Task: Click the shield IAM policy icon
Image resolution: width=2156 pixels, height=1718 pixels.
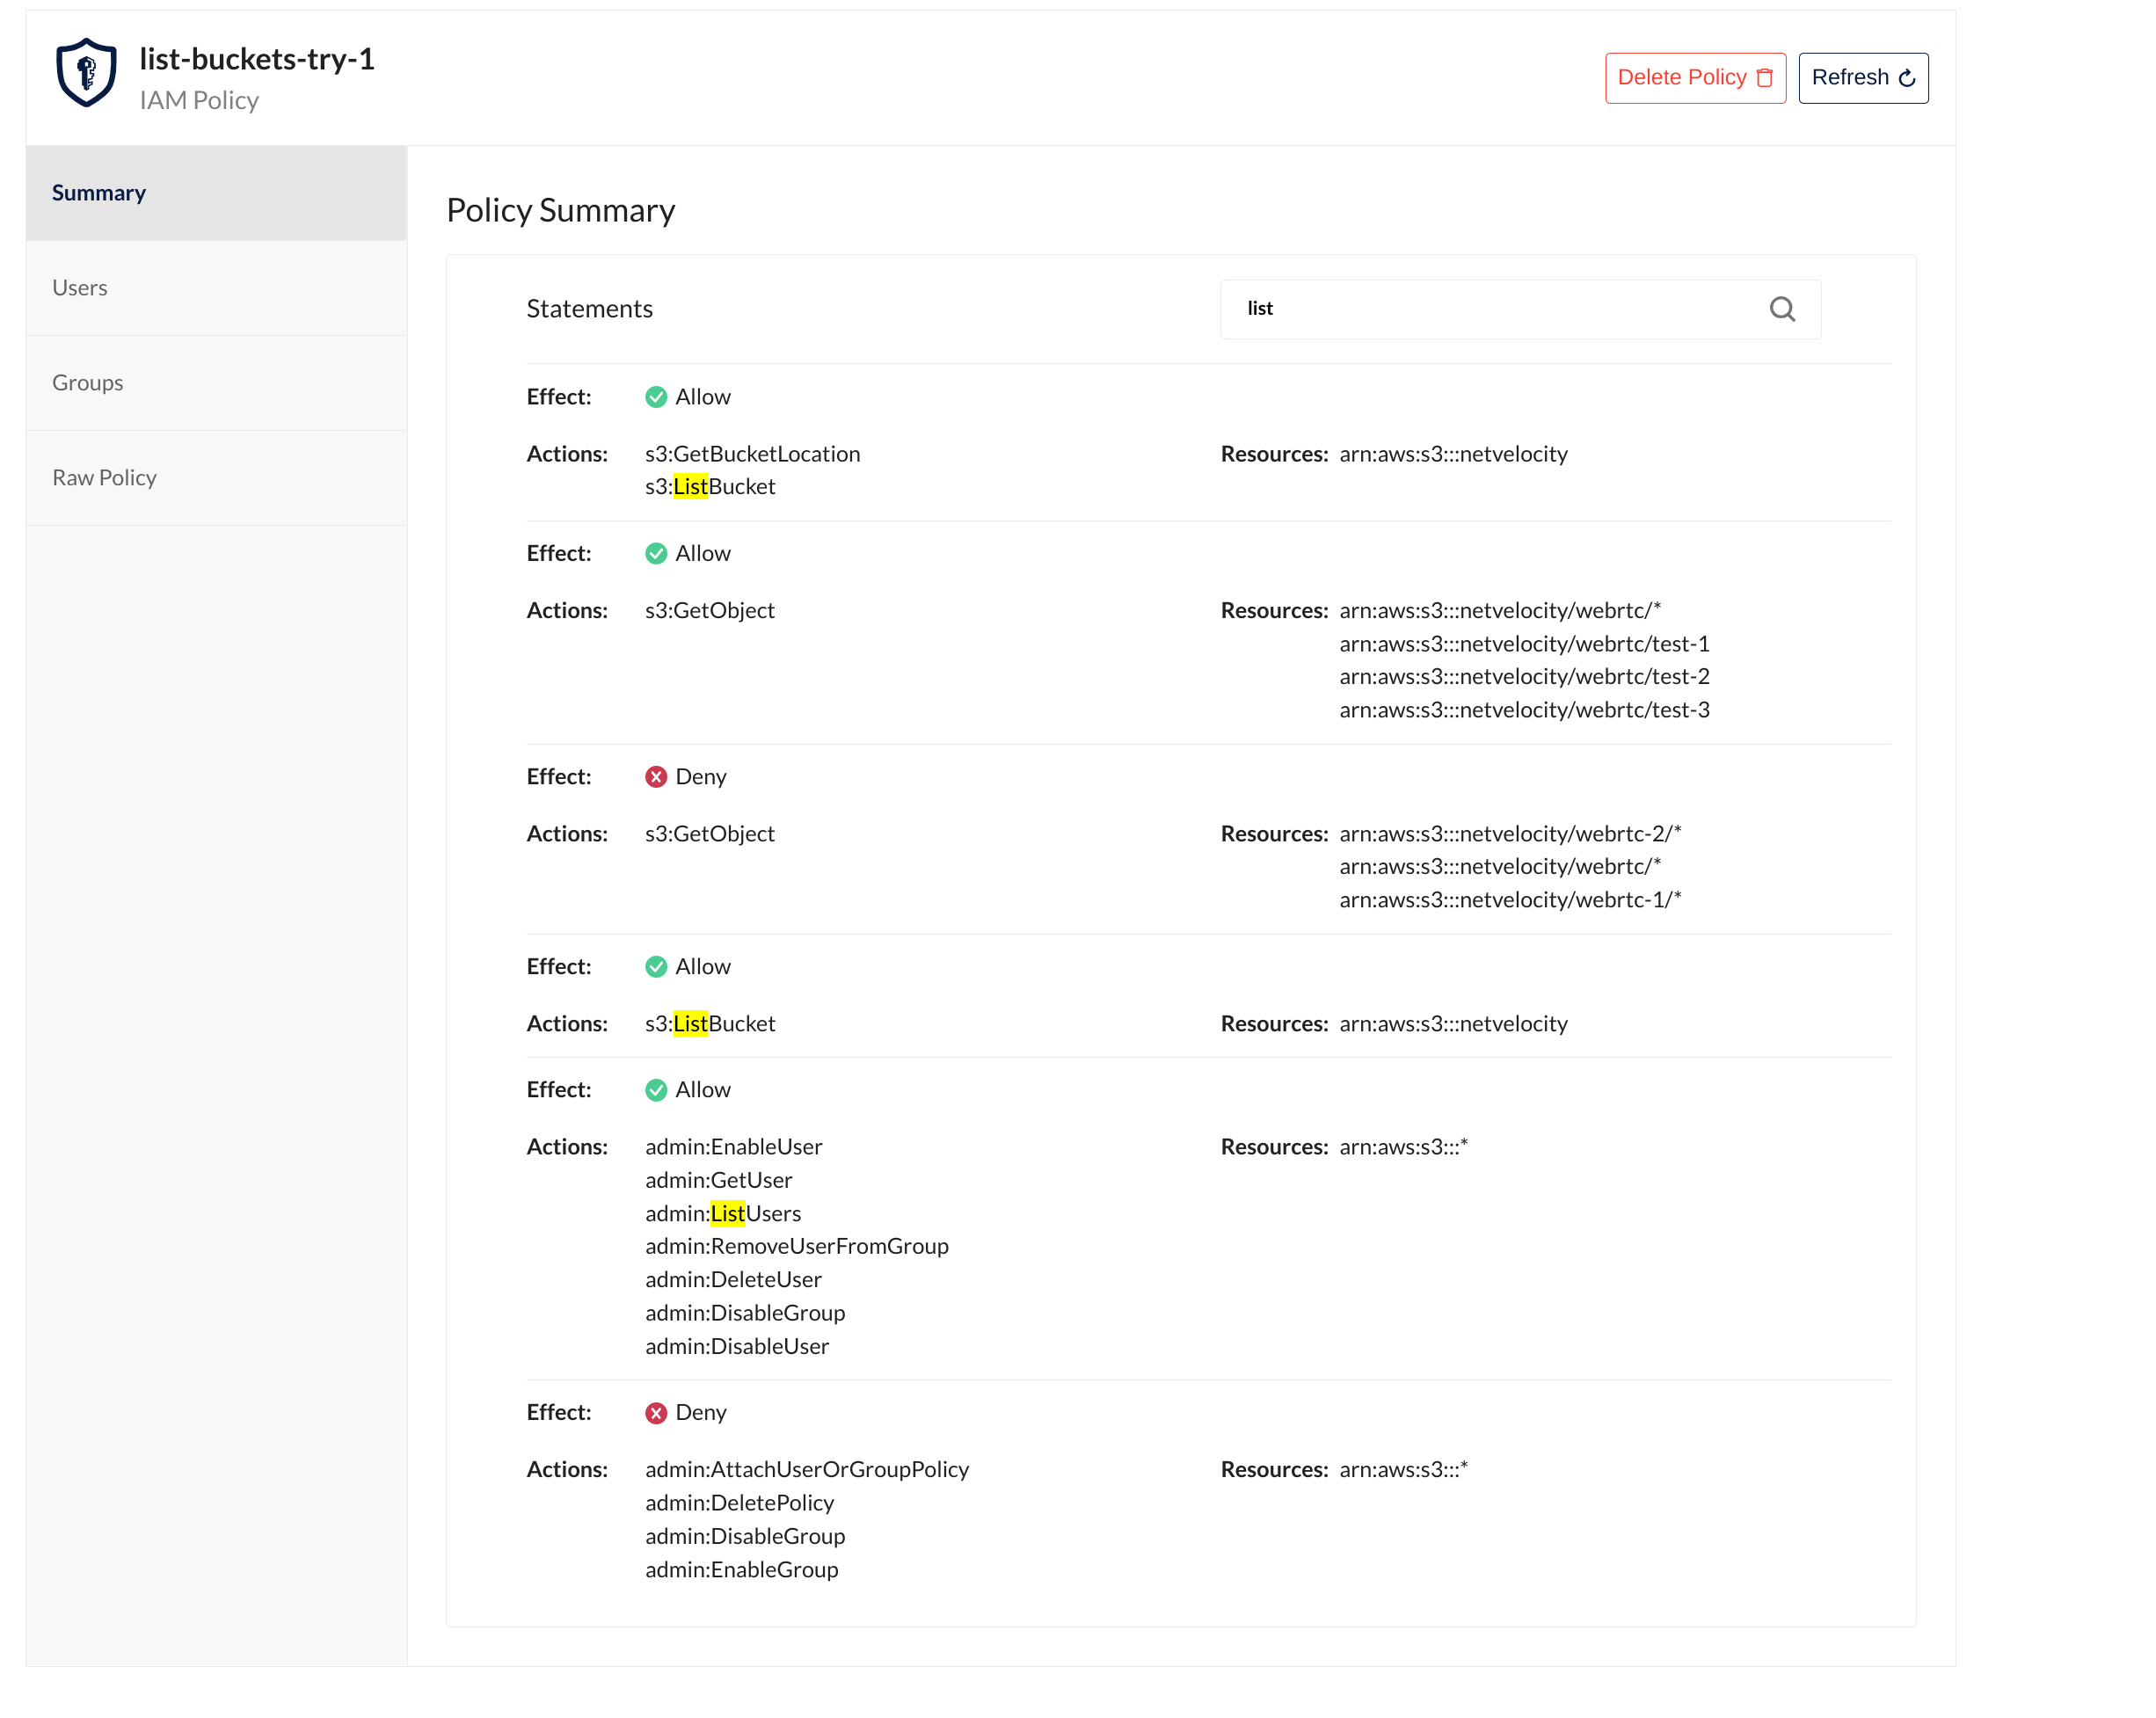Action: [x=86, y=73]
